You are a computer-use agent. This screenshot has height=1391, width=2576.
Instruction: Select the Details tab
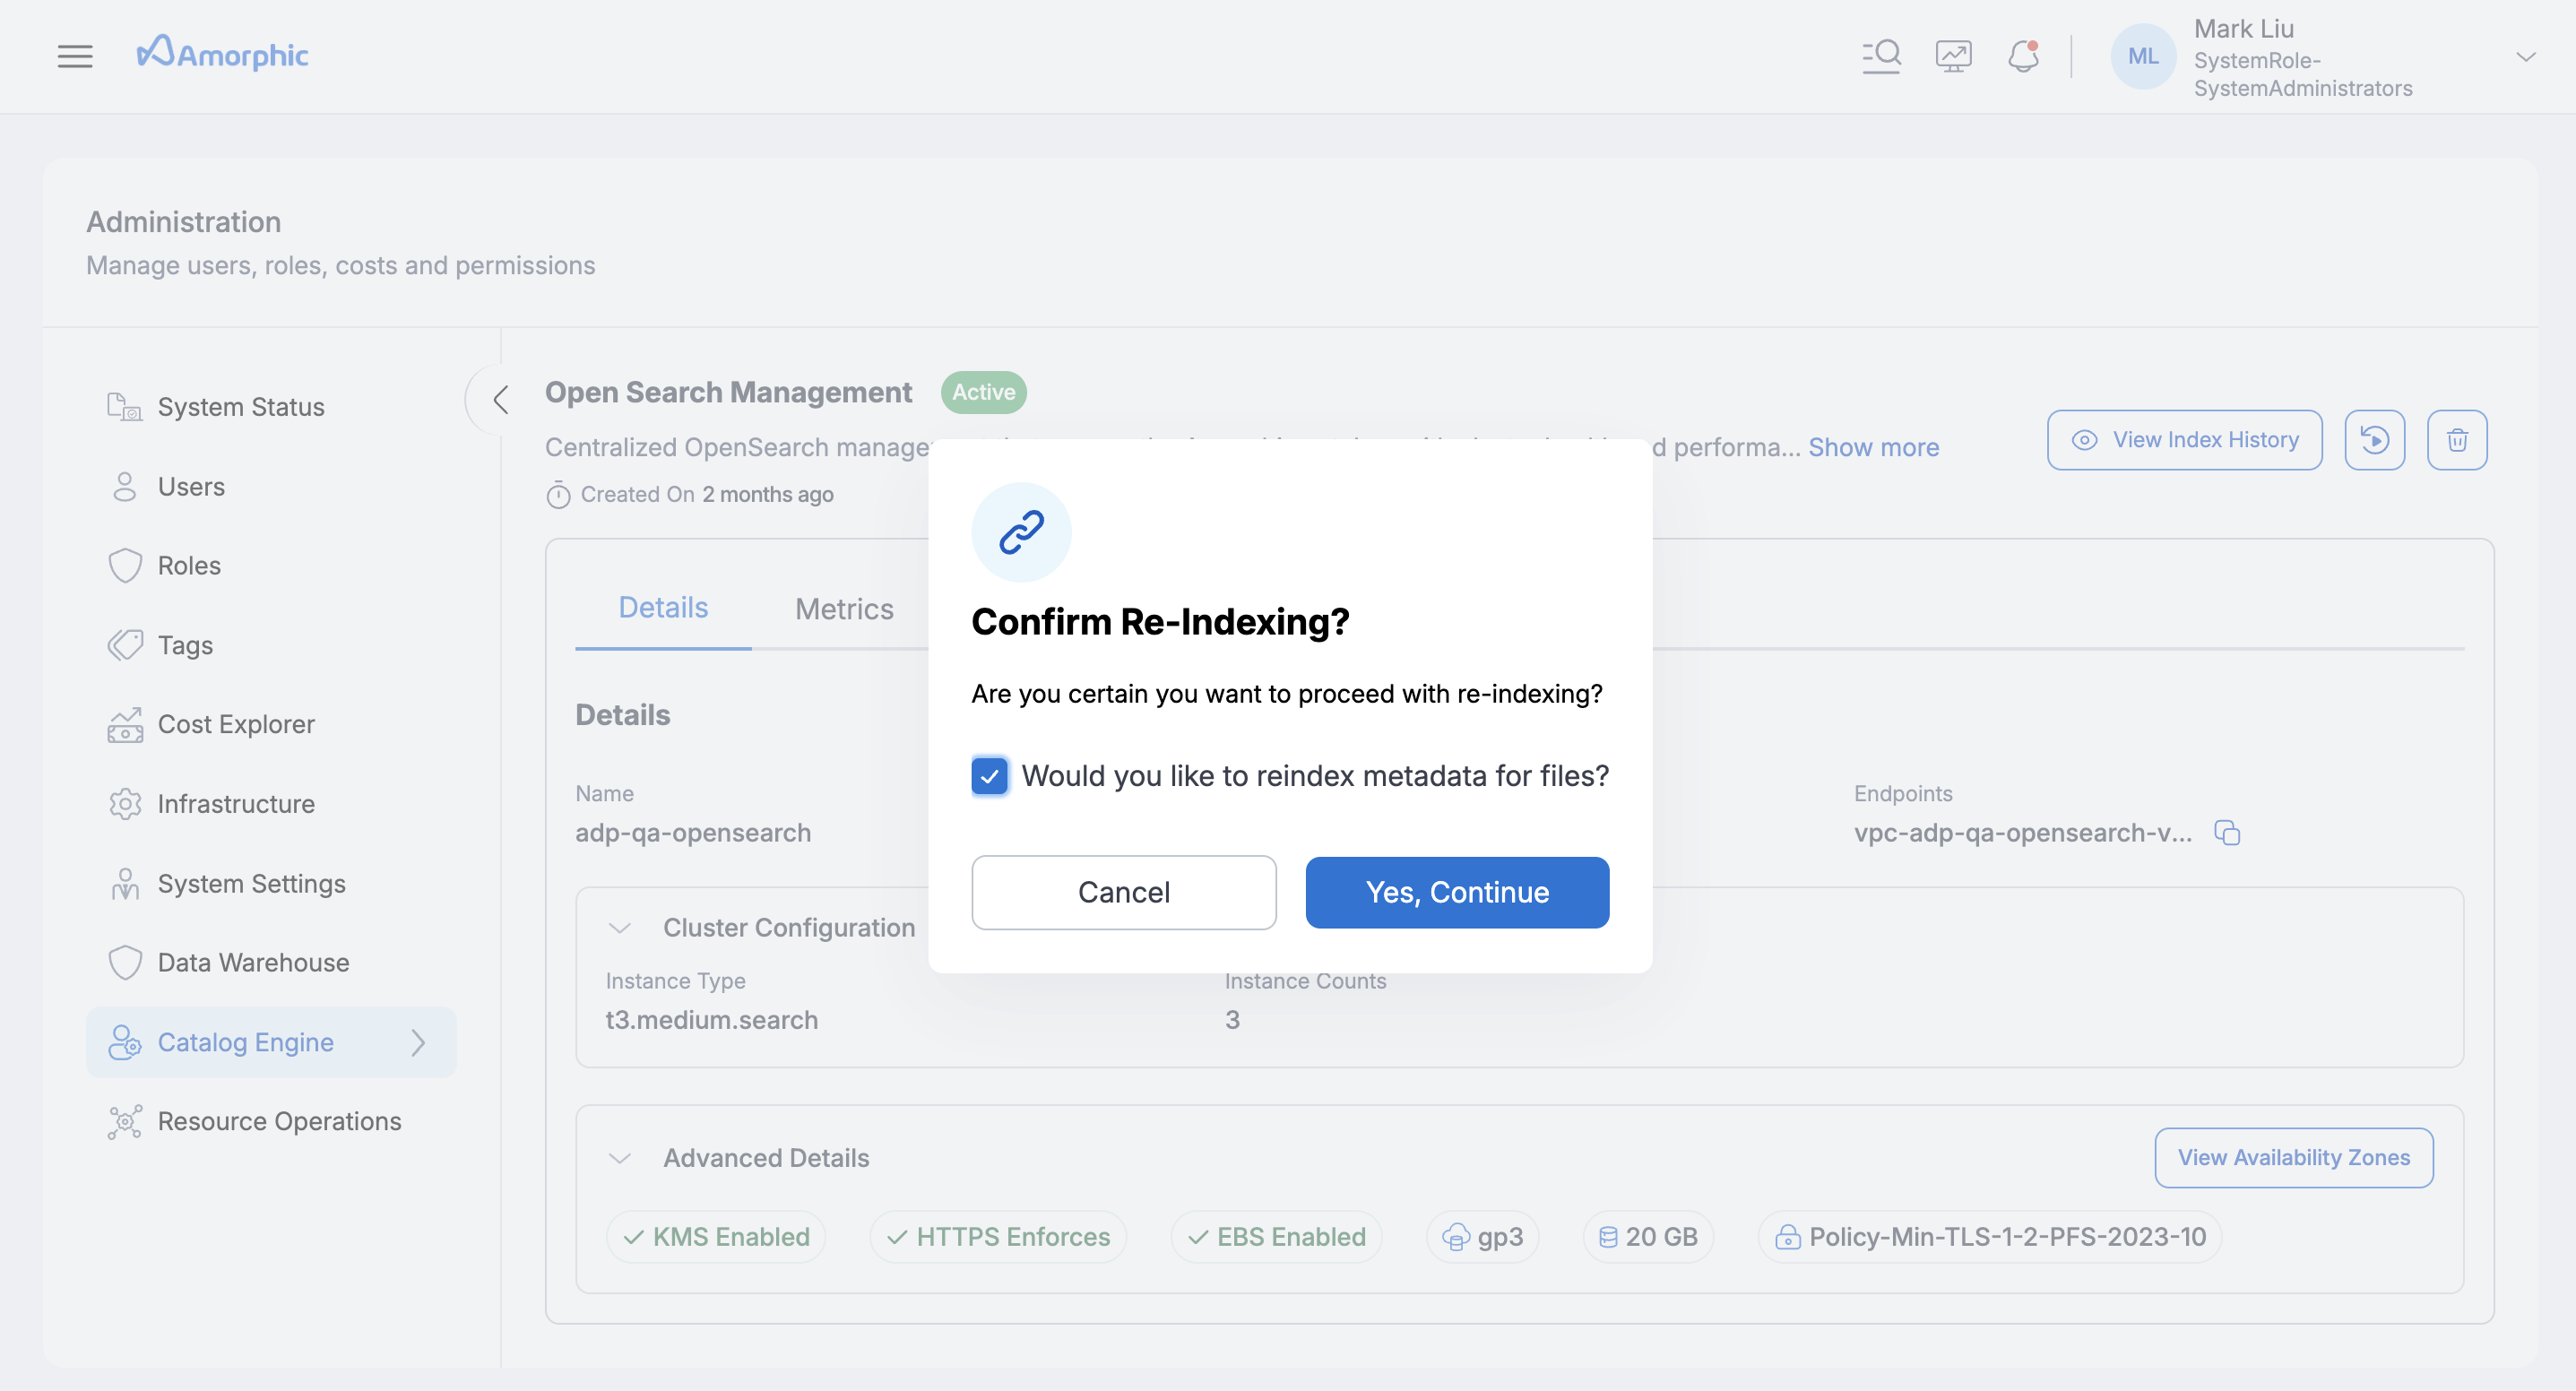(663, 608)
